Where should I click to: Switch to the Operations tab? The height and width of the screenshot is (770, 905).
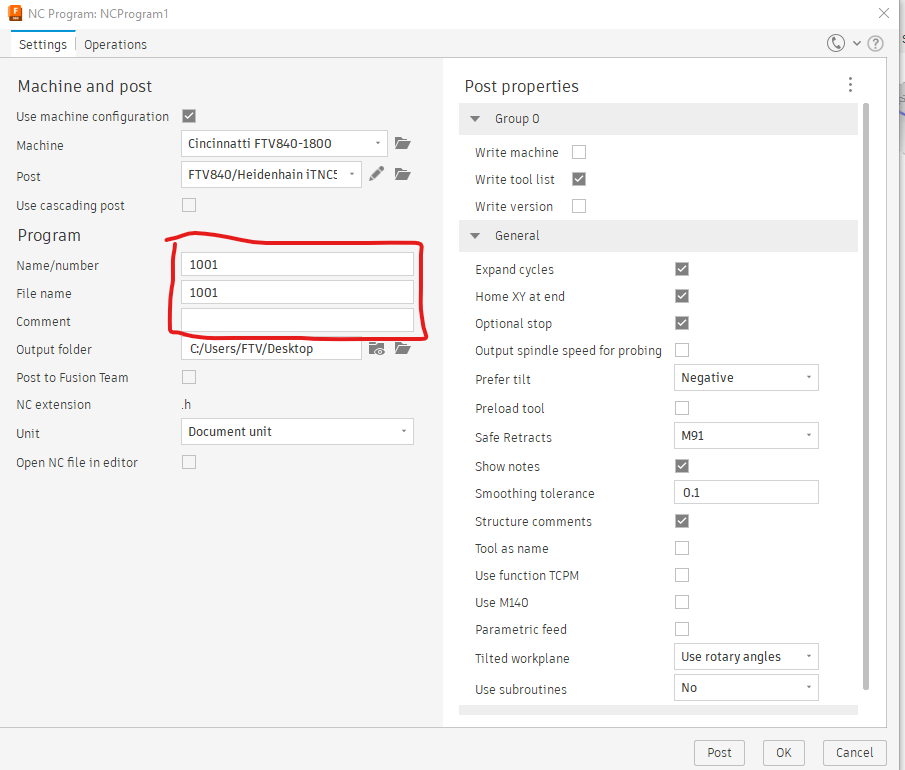tap(115, 44)
